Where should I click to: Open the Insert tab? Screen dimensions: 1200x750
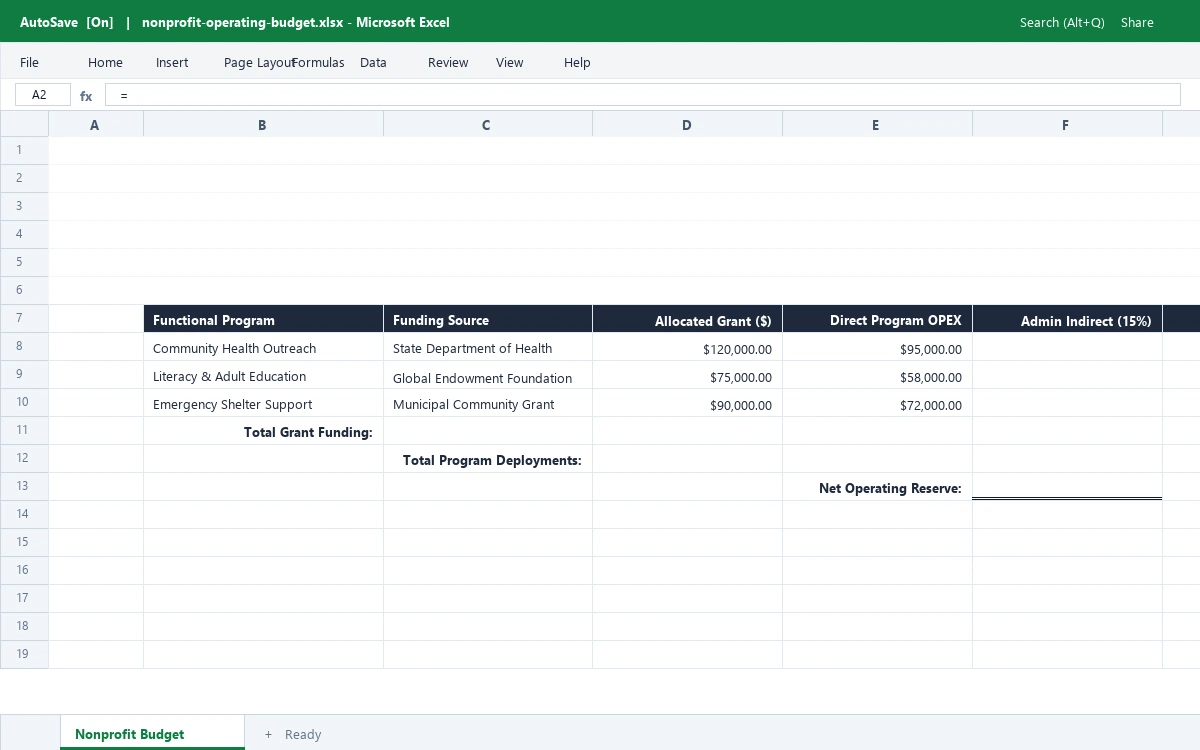[172, 62]
